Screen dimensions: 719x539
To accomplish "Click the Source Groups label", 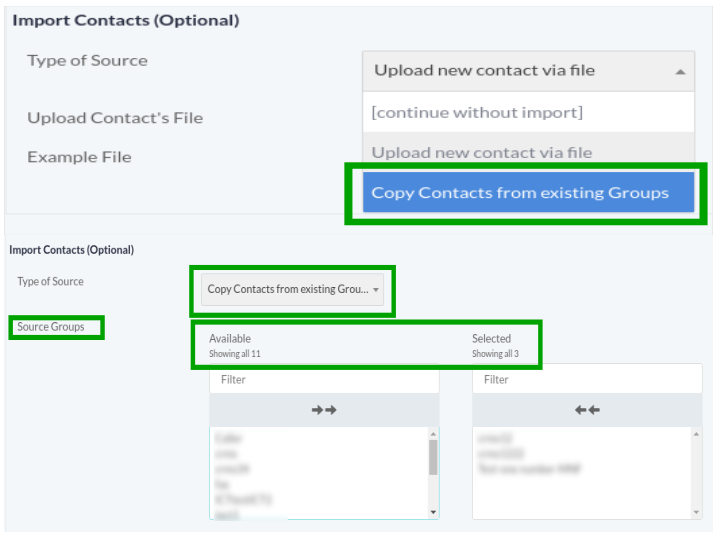I will pos(51,327).
